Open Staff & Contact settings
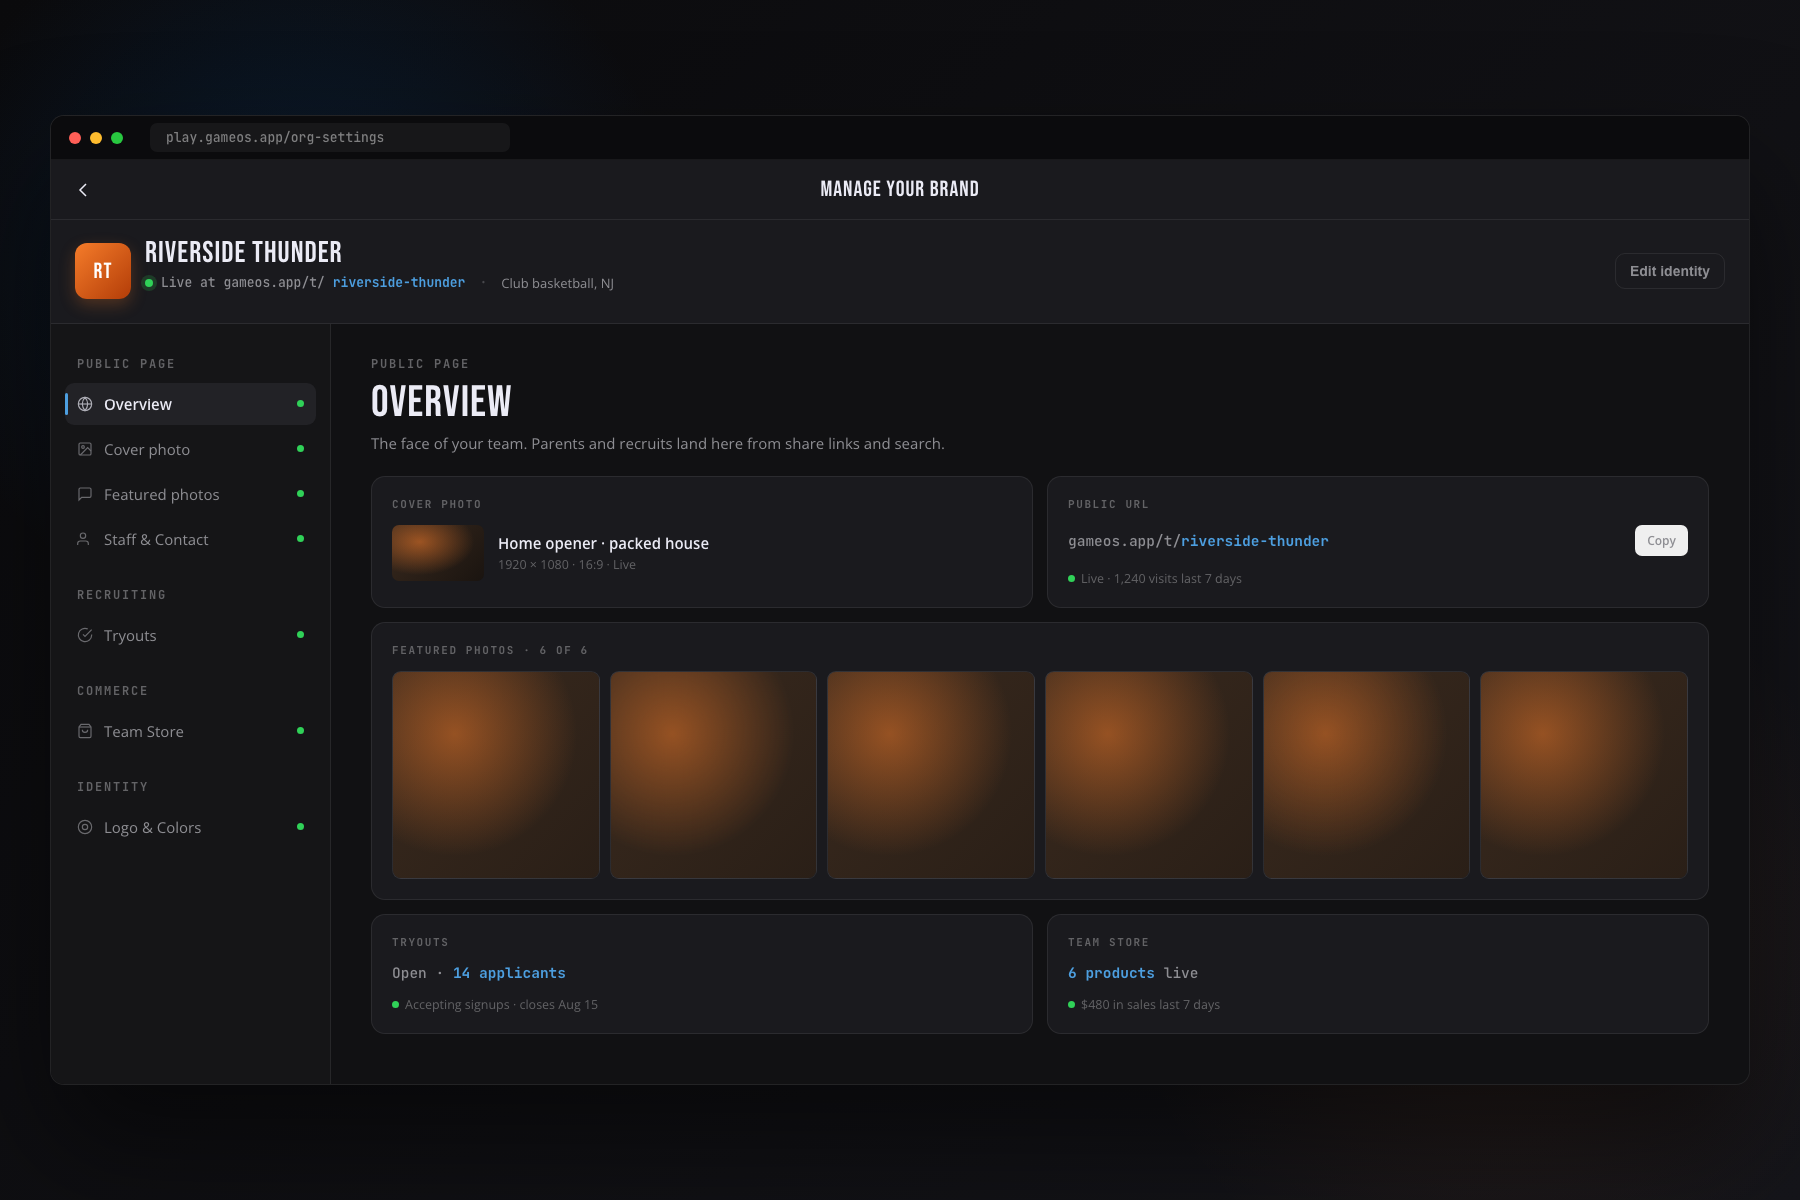Image resolution: width=1800 pixels, height=1200 pixels. 190,539
